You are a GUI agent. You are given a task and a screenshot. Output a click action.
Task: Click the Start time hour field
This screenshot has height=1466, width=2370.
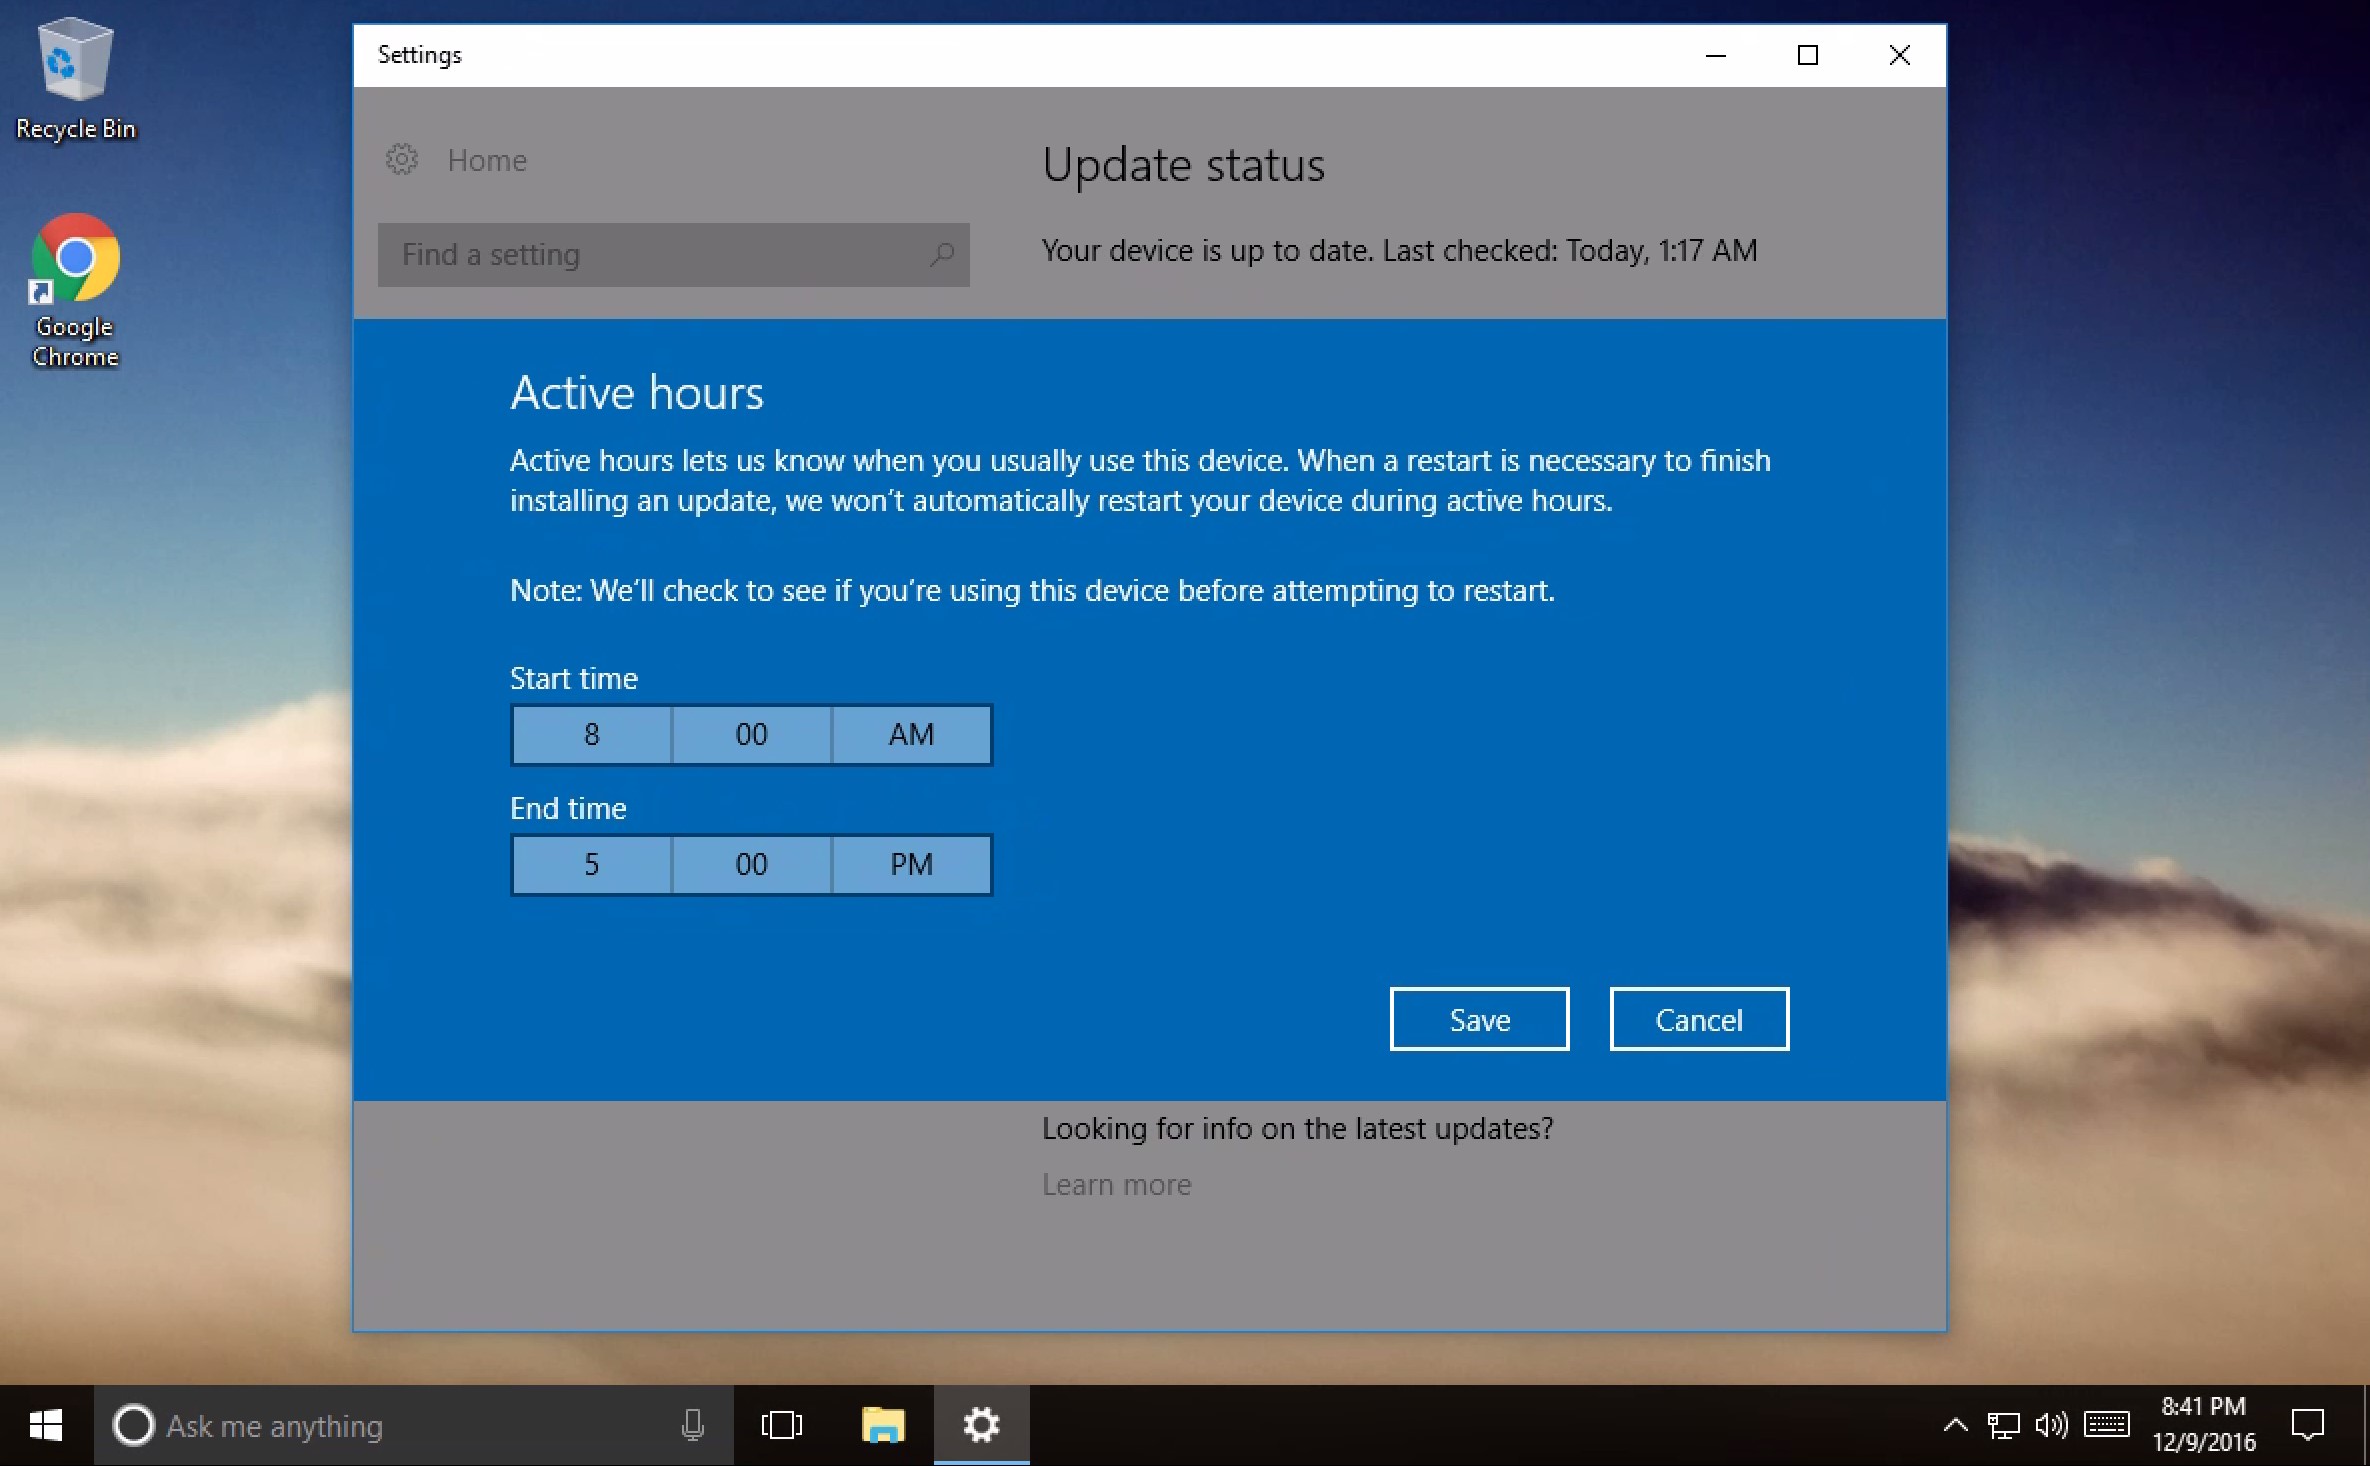[x=591, y=733]
